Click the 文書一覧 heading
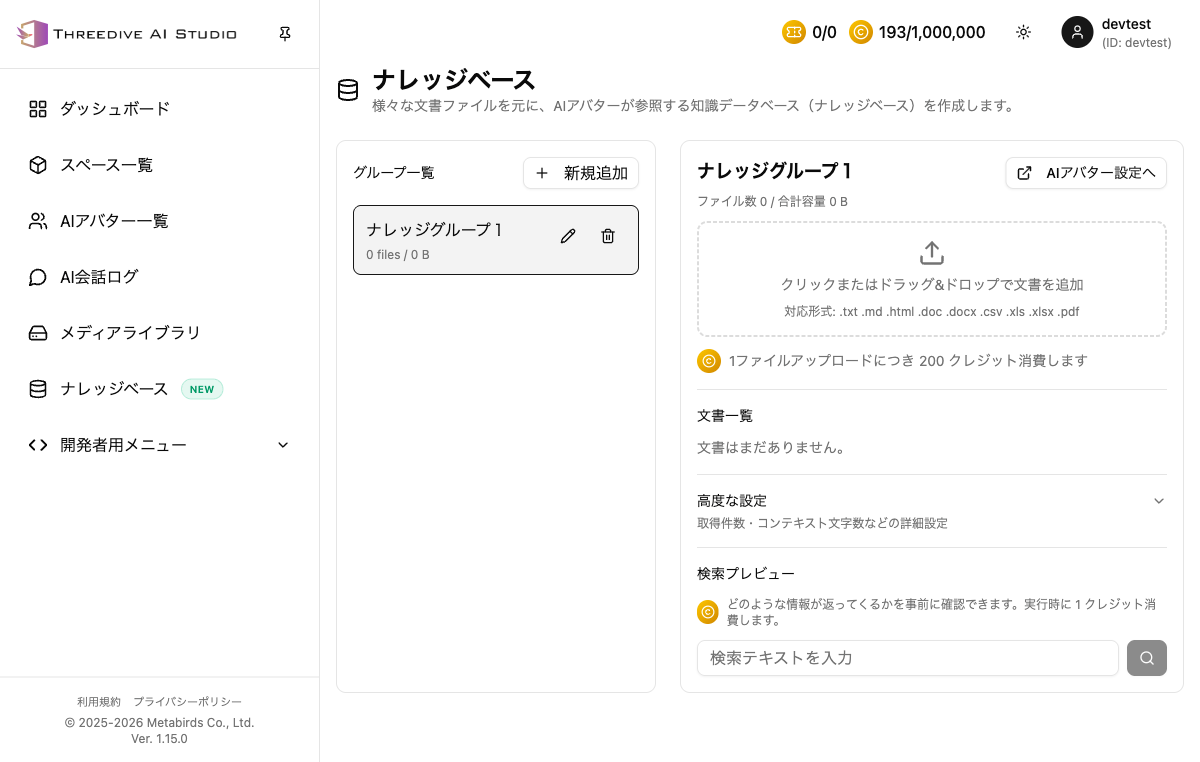1200x762 pixels. (725, 416)
